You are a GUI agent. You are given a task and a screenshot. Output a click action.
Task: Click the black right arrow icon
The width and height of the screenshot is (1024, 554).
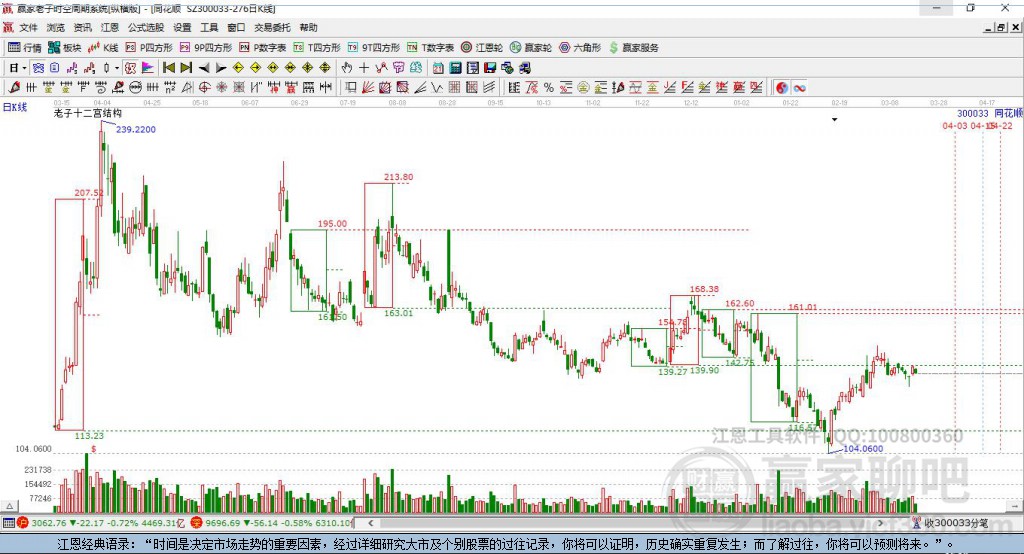click(221, 68)
